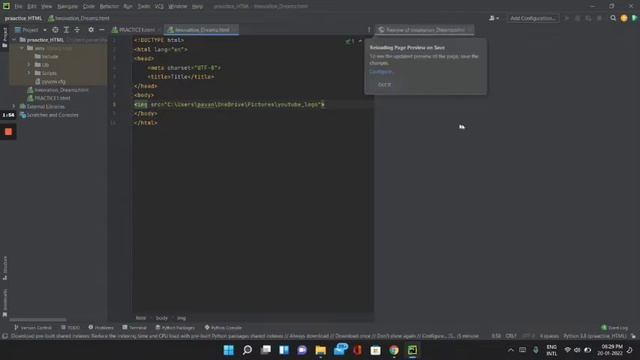
Task: Select the Preview of Innovation_Dreamz.html tab
Action: [424, 30]
